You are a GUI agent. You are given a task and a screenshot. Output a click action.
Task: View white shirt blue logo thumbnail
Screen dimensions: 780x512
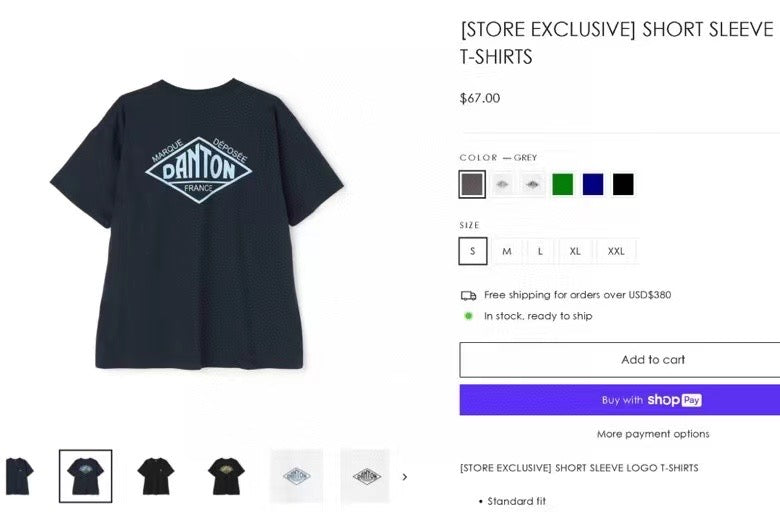coord(296,476)
